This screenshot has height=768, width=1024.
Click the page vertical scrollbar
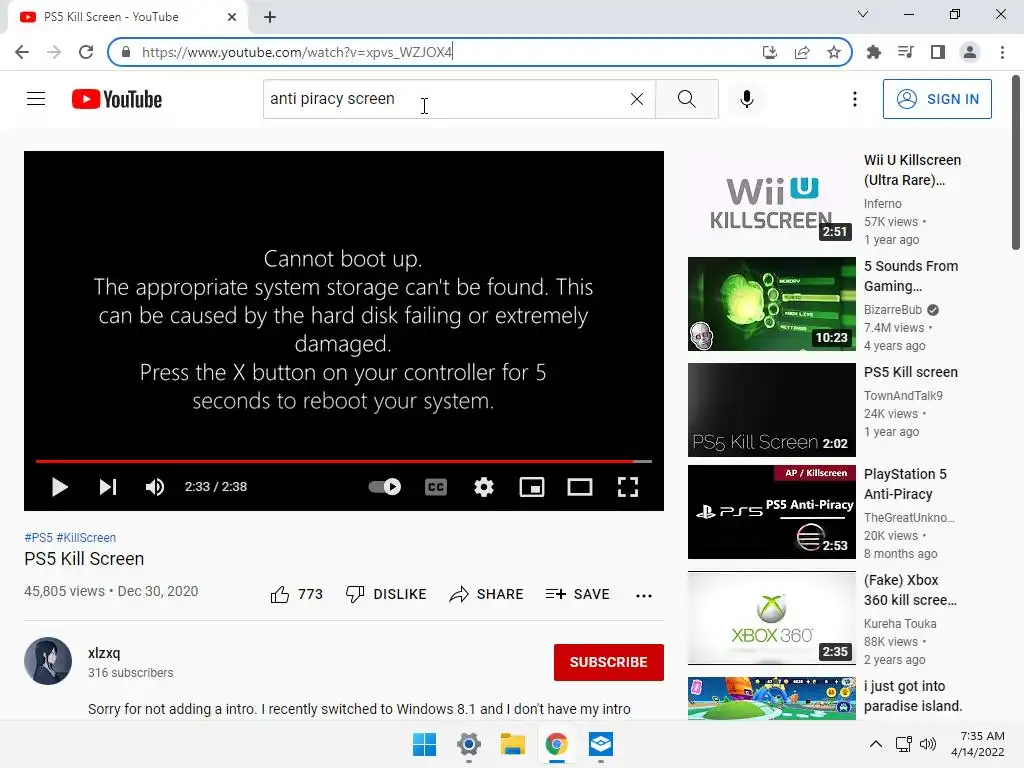click(x=1016, y=163)
